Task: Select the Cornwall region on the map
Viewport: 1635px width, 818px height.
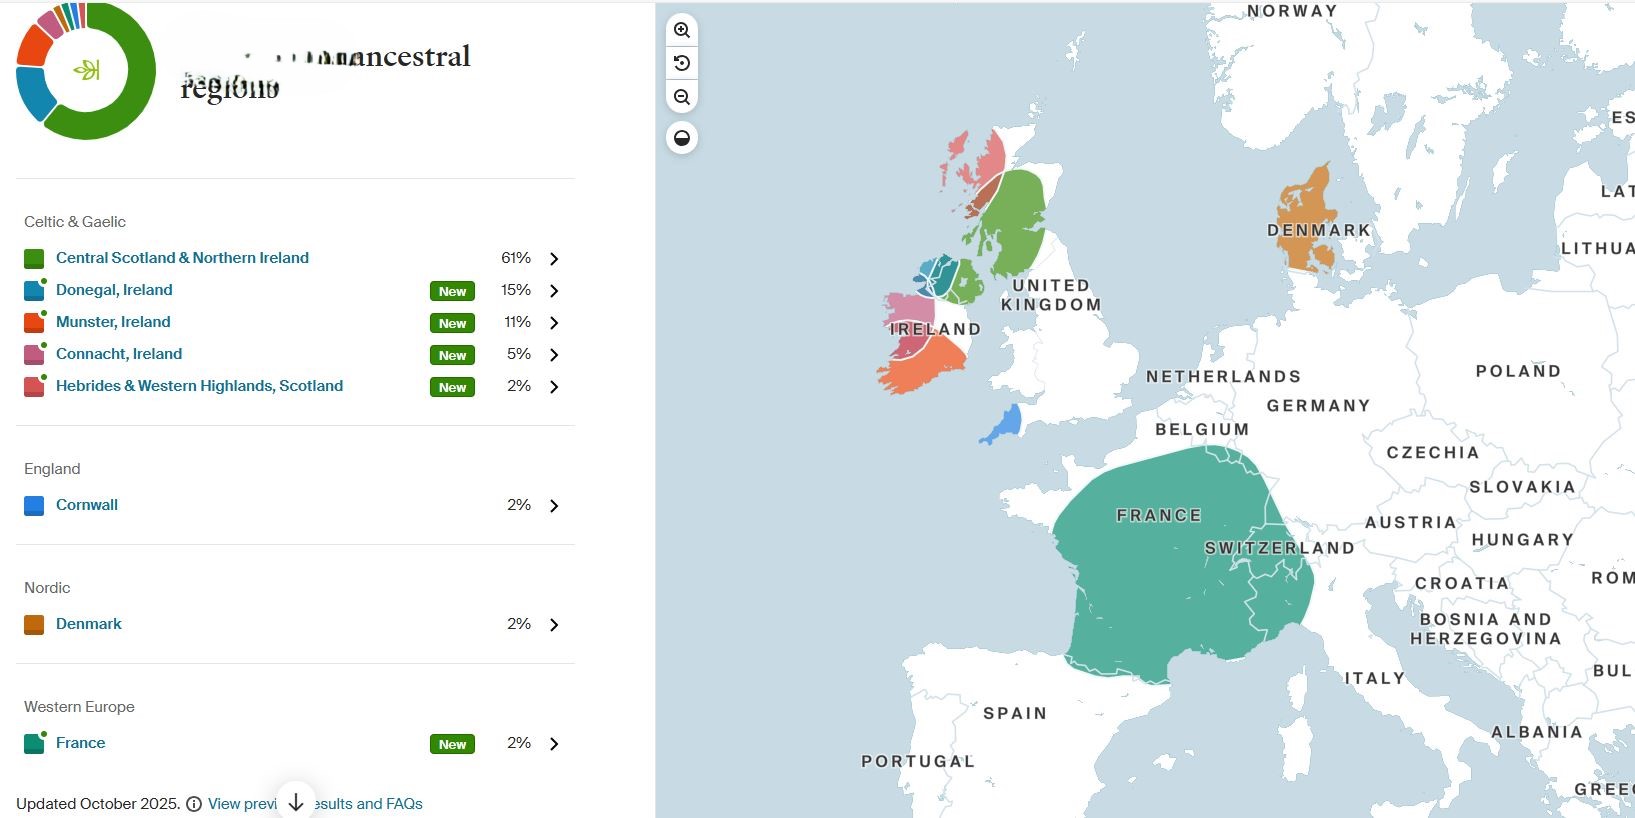Action: [x=1004, y=424]
